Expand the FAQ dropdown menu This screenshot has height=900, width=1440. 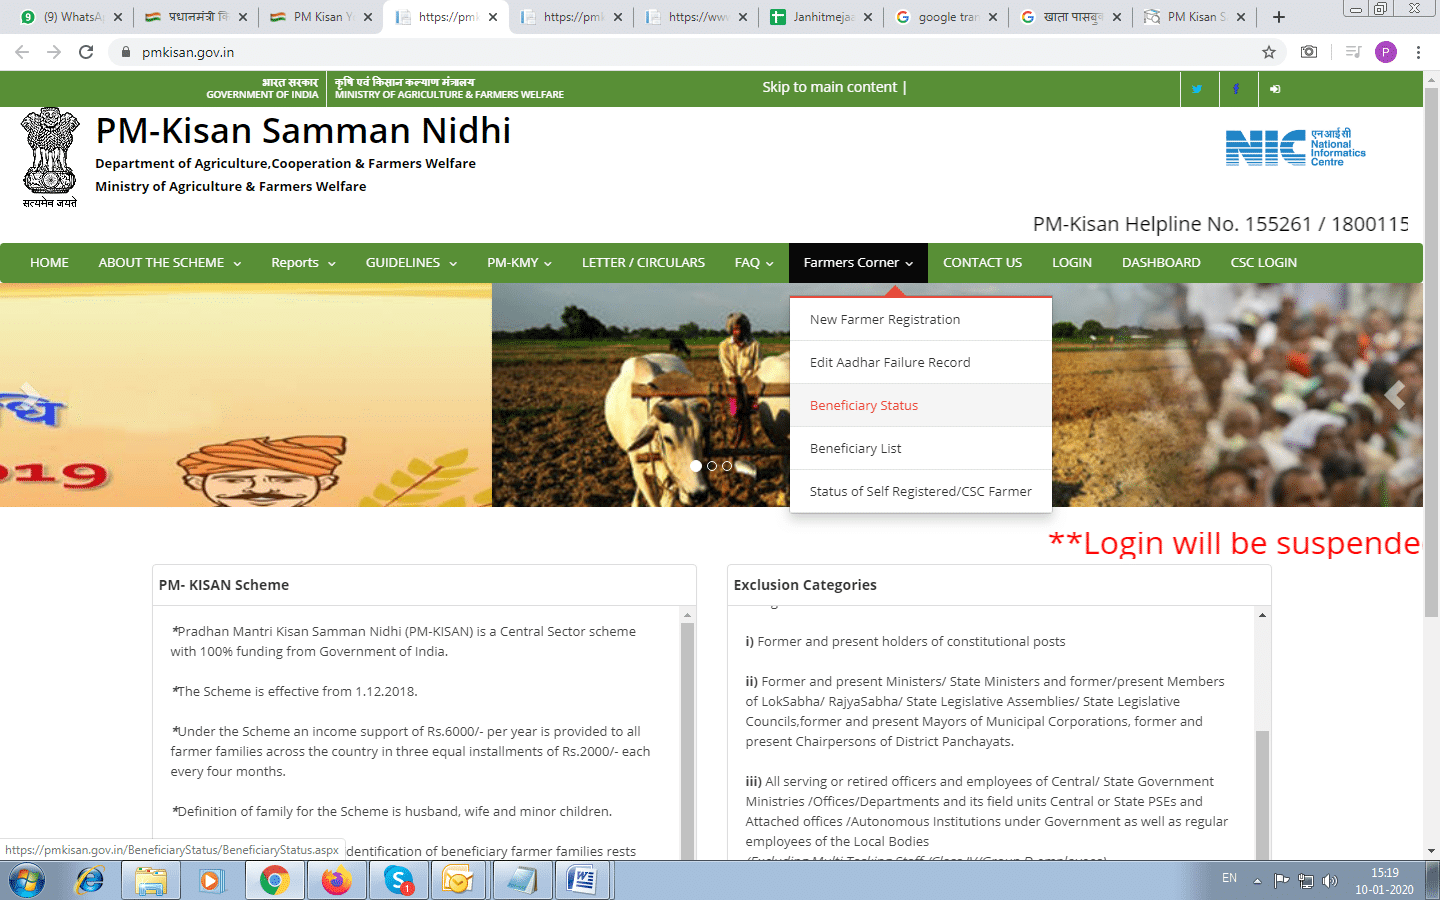point(754,263)
